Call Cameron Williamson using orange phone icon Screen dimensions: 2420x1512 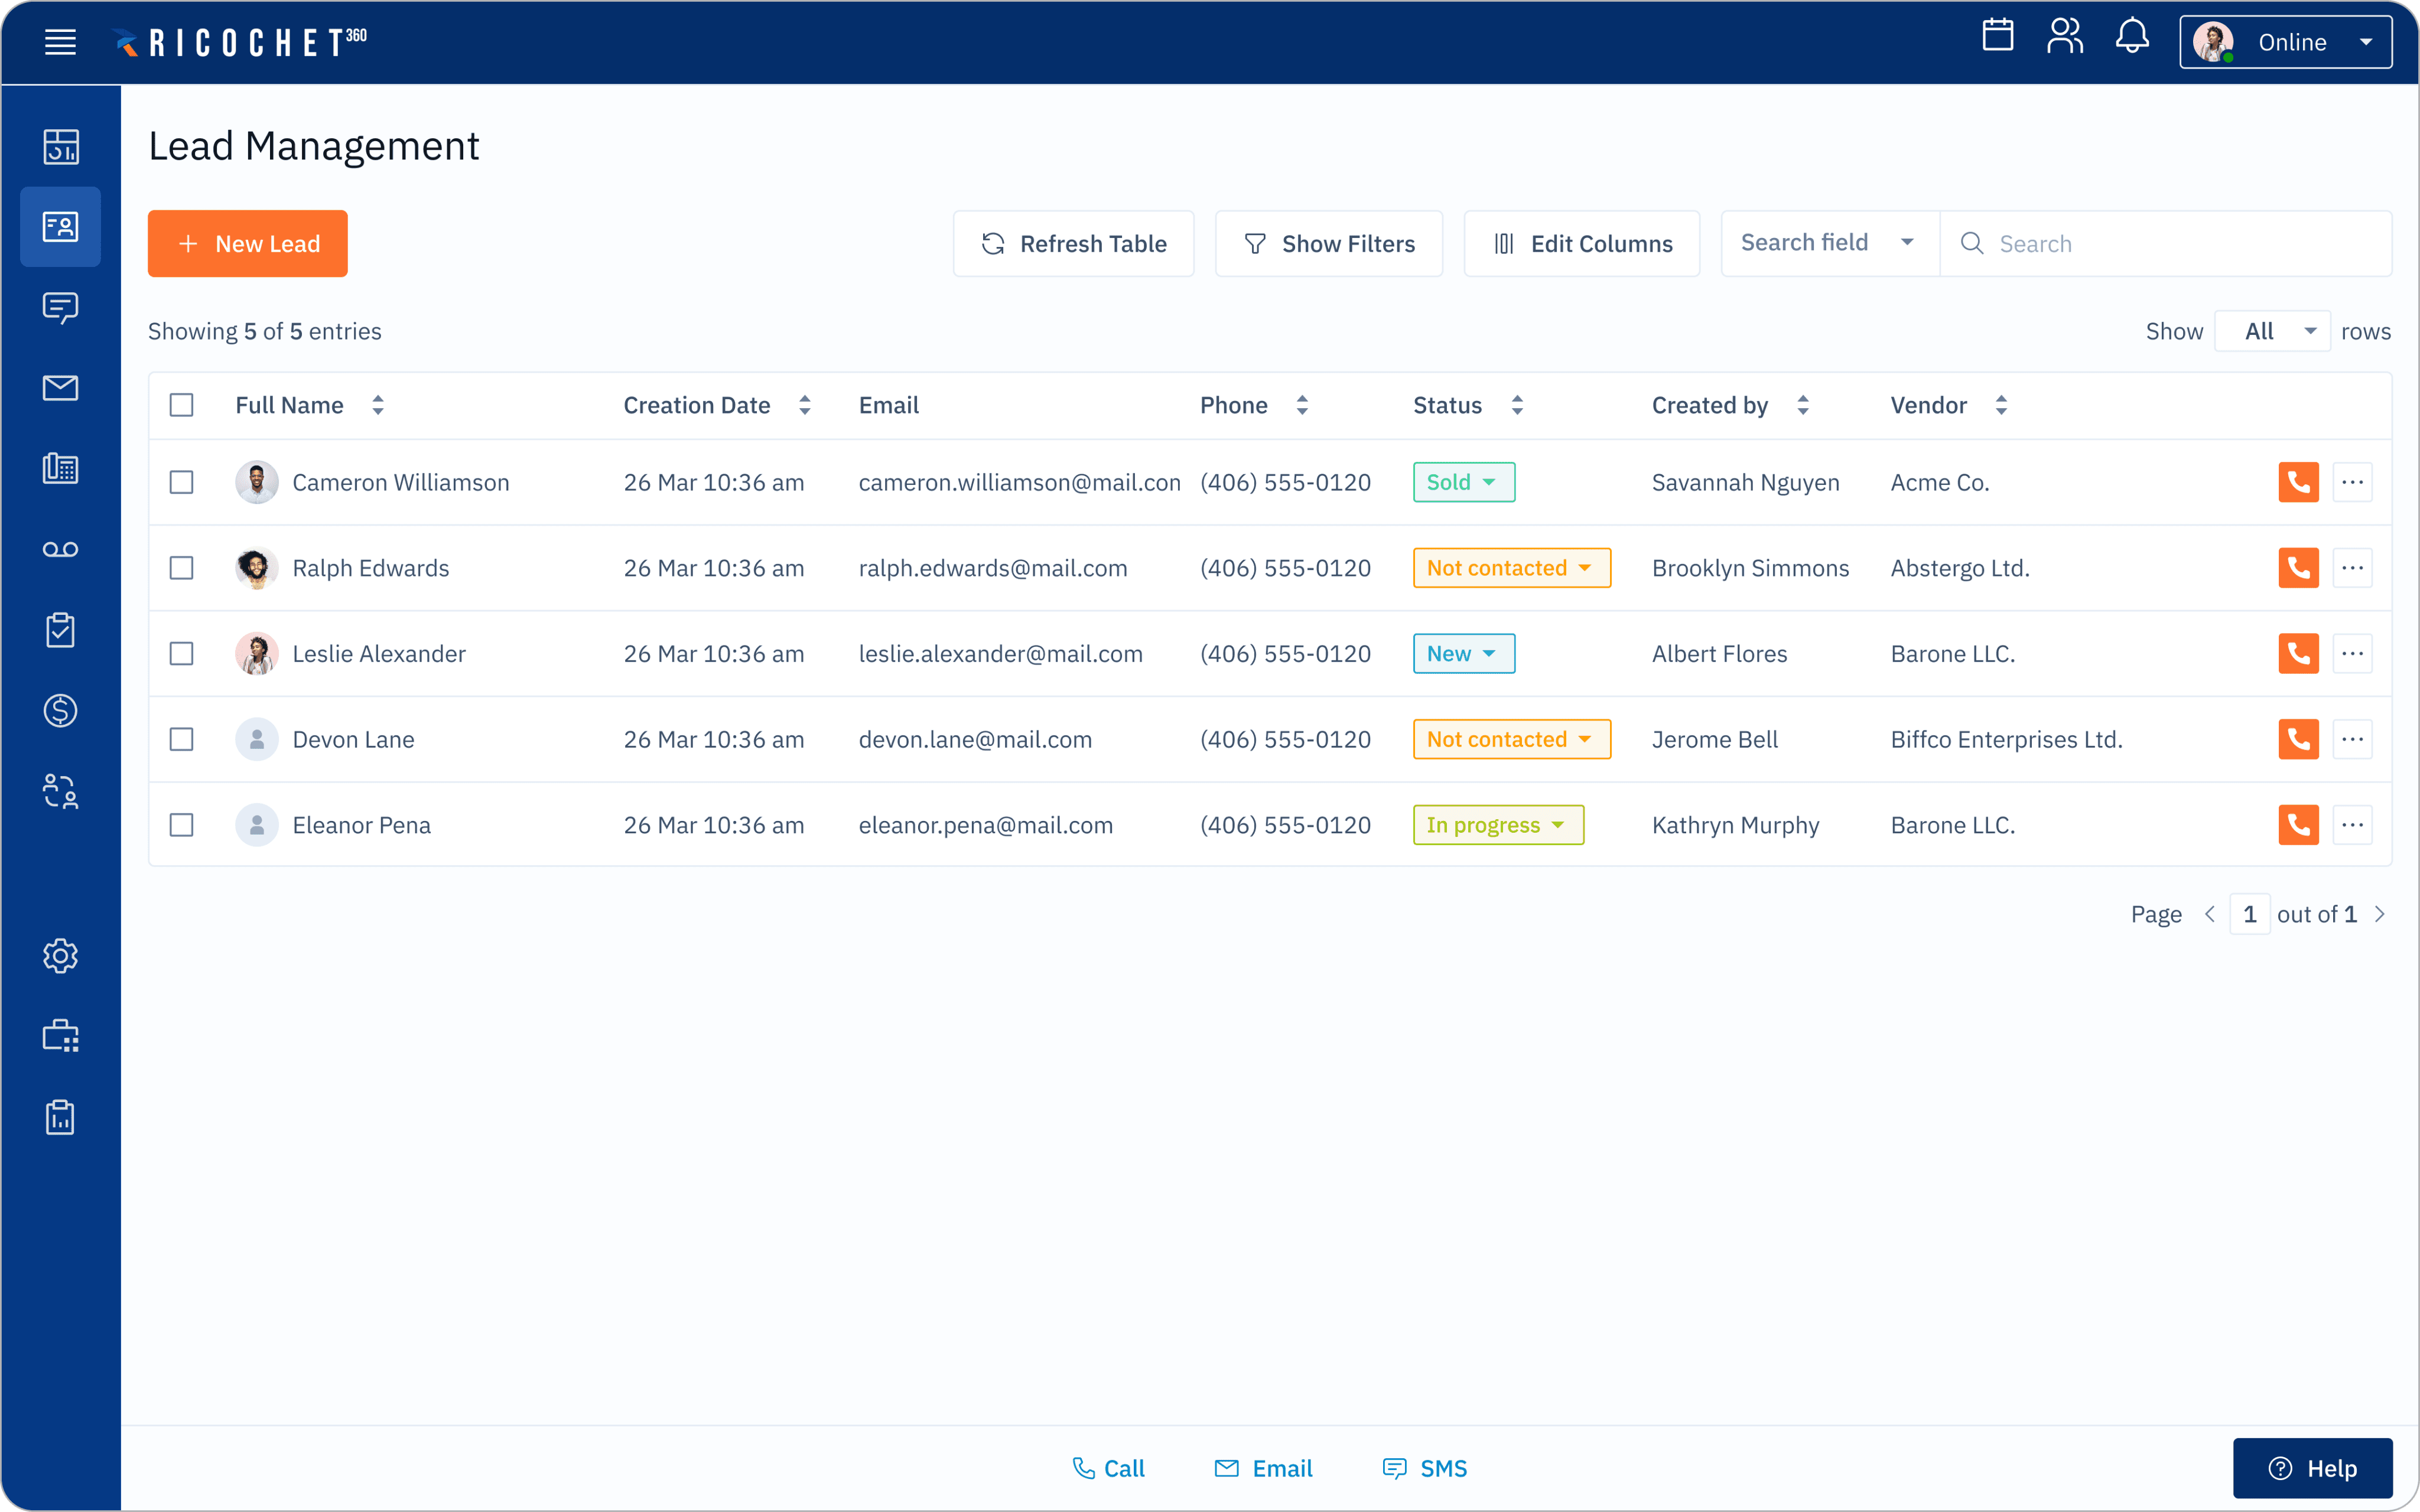[2298, 482]
